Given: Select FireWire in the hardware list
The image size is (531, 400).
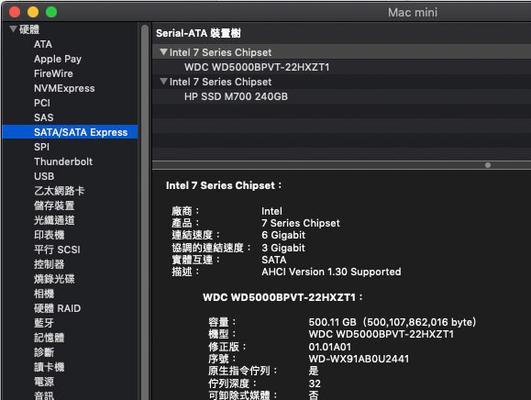Looking at the screenshot, I should [53, 73].
